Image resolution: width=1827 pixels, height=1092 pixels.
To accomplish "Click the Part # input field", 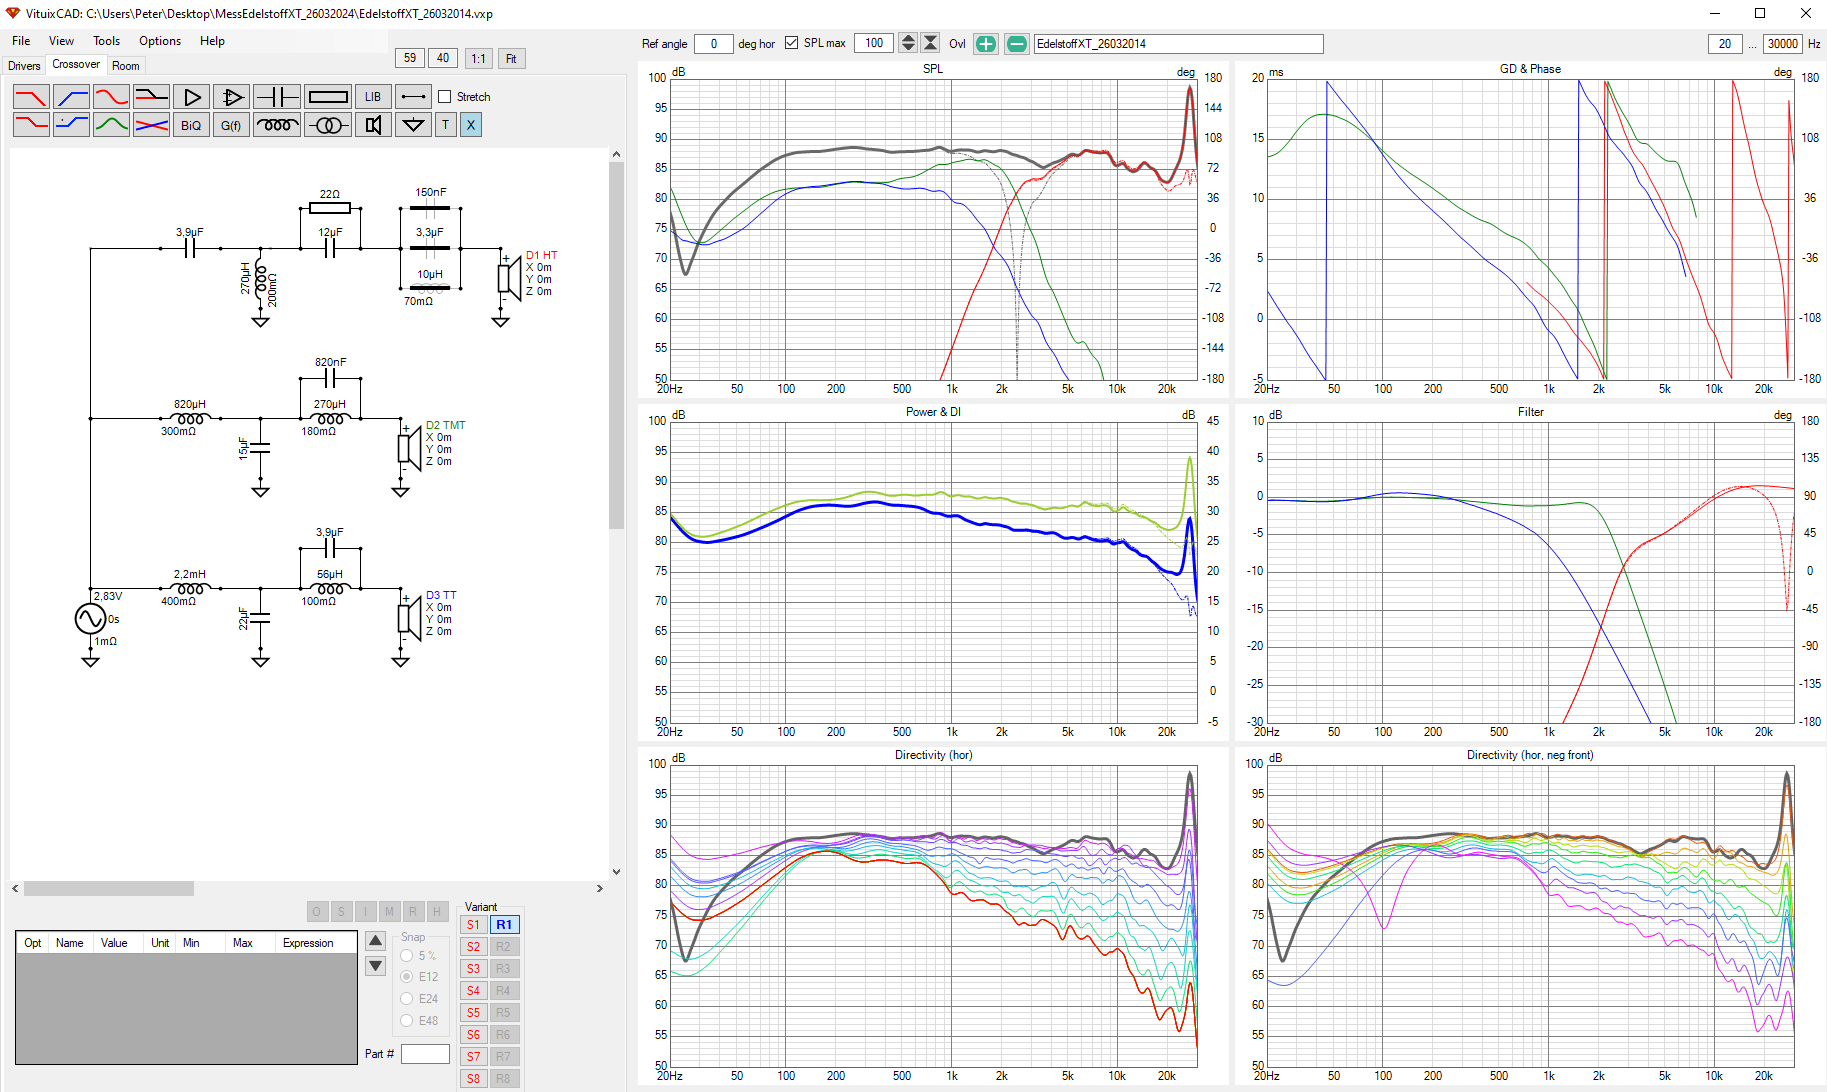I will [425, 1054].
